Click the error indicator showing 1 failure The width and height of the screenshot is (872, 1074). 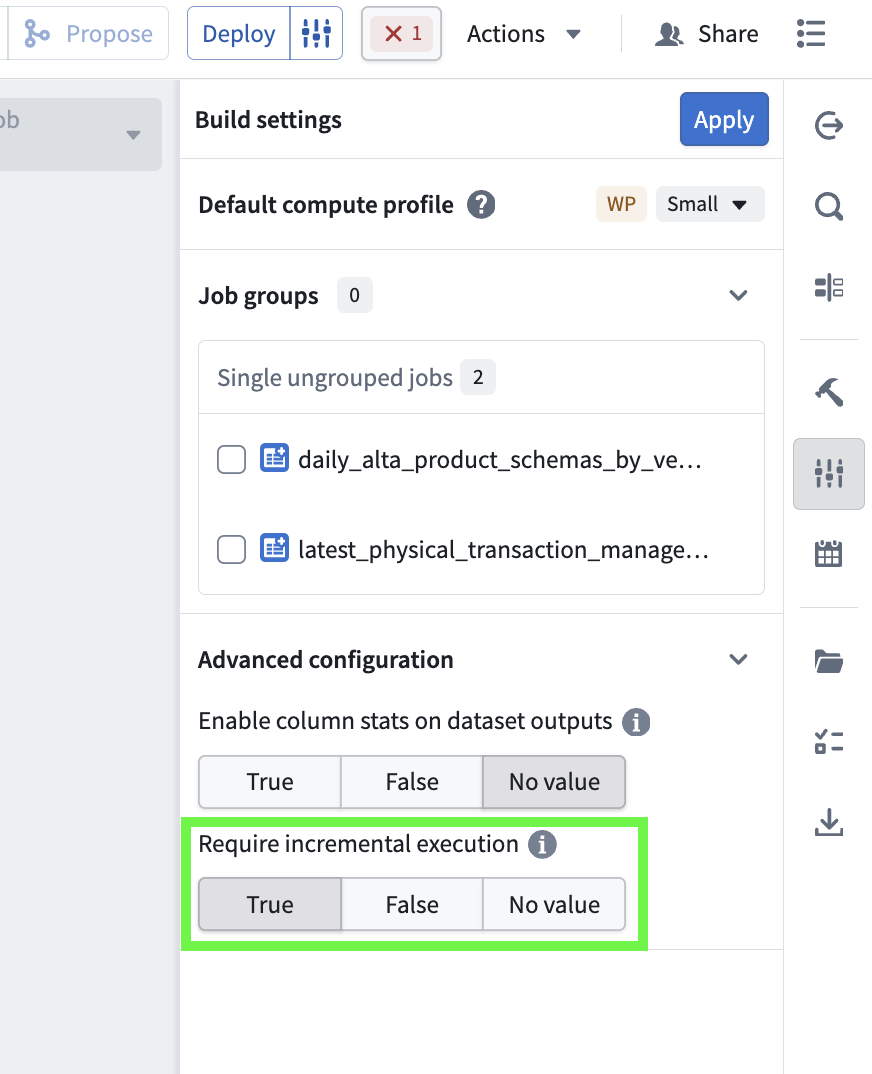(401, 33)
